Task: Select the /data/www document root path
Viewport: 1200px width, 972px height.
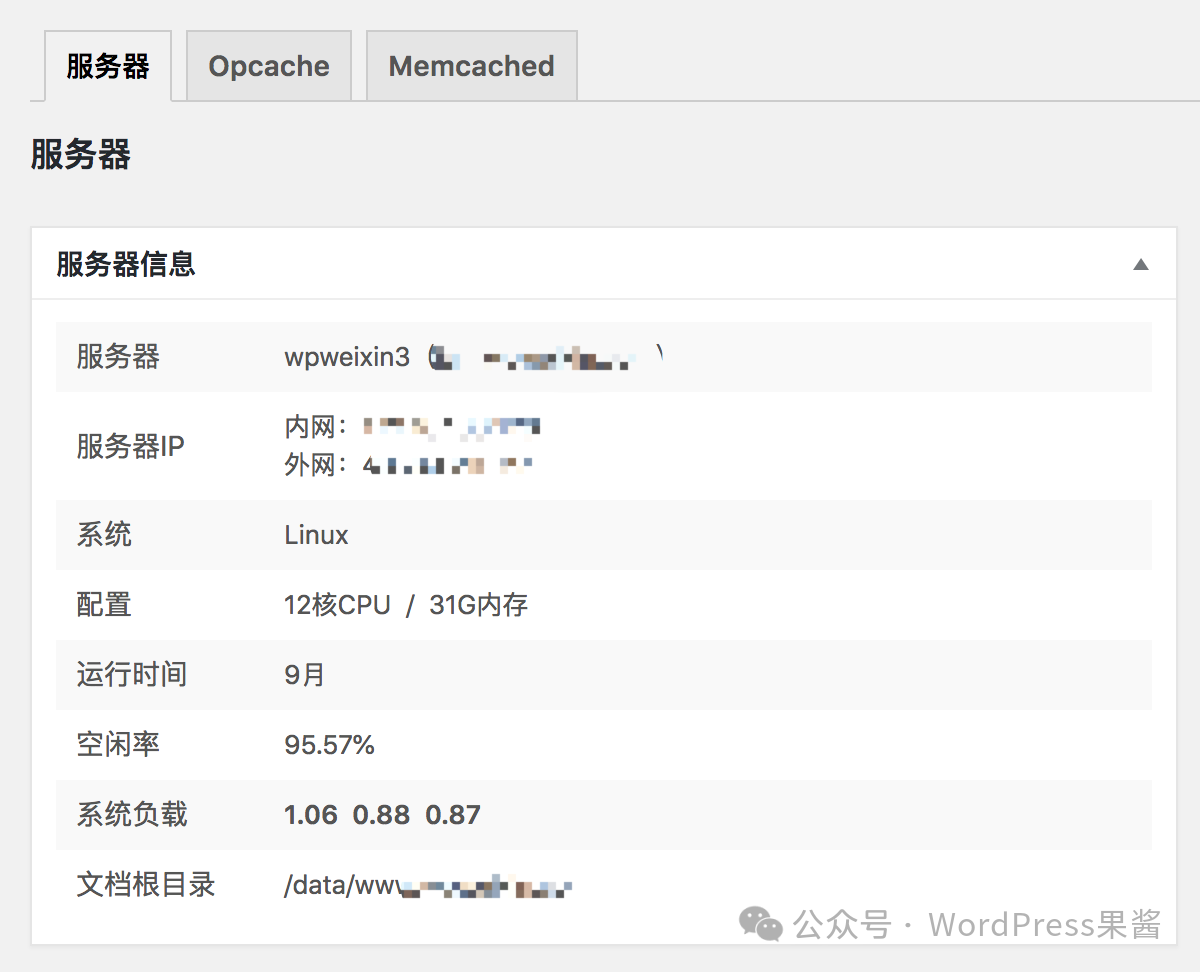Action: pyautogui.click(x=428, y=886)
